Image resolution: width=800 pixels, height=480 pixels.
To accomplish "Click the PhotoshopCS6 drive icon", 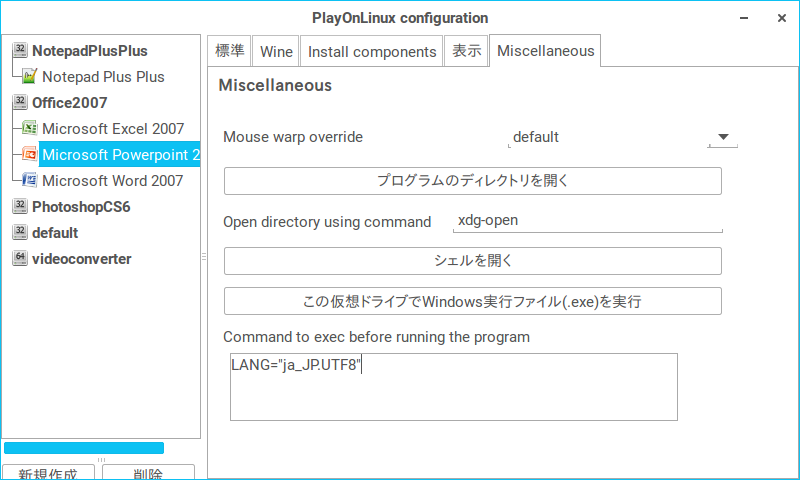I will pyautogui.click(x=20, y=206).
